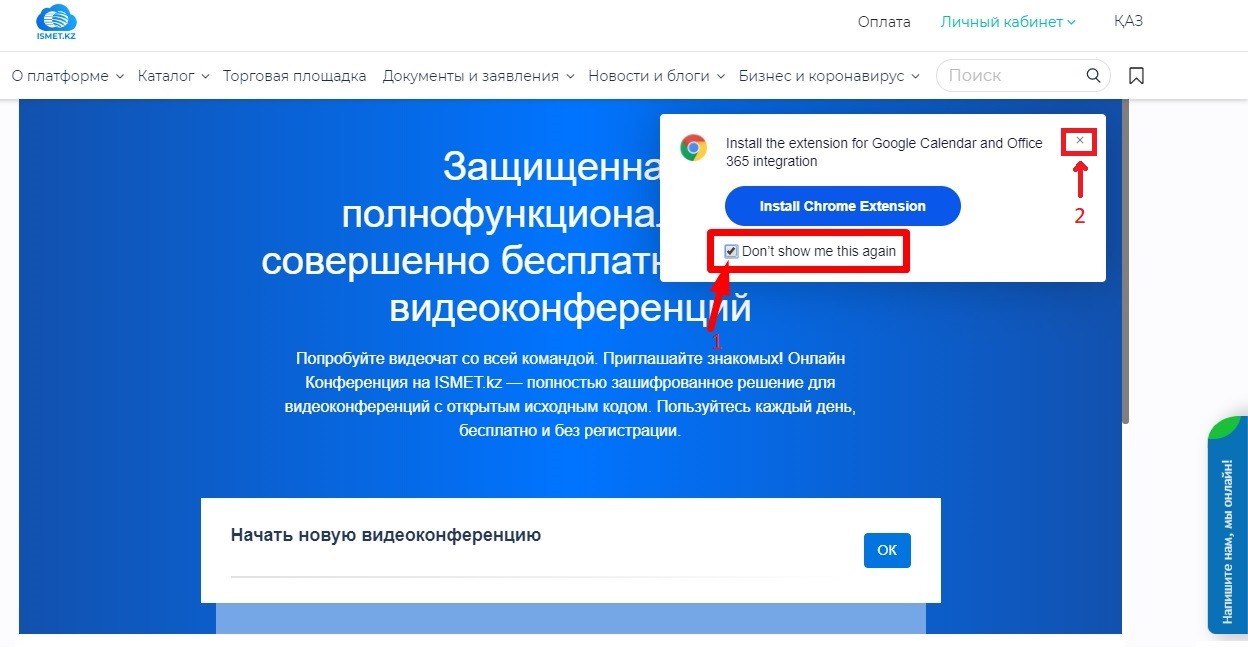This screenshot has width=1248, height=660.
Task: Open bookmarks via the bookmark icon
Action: [1136, 76]
